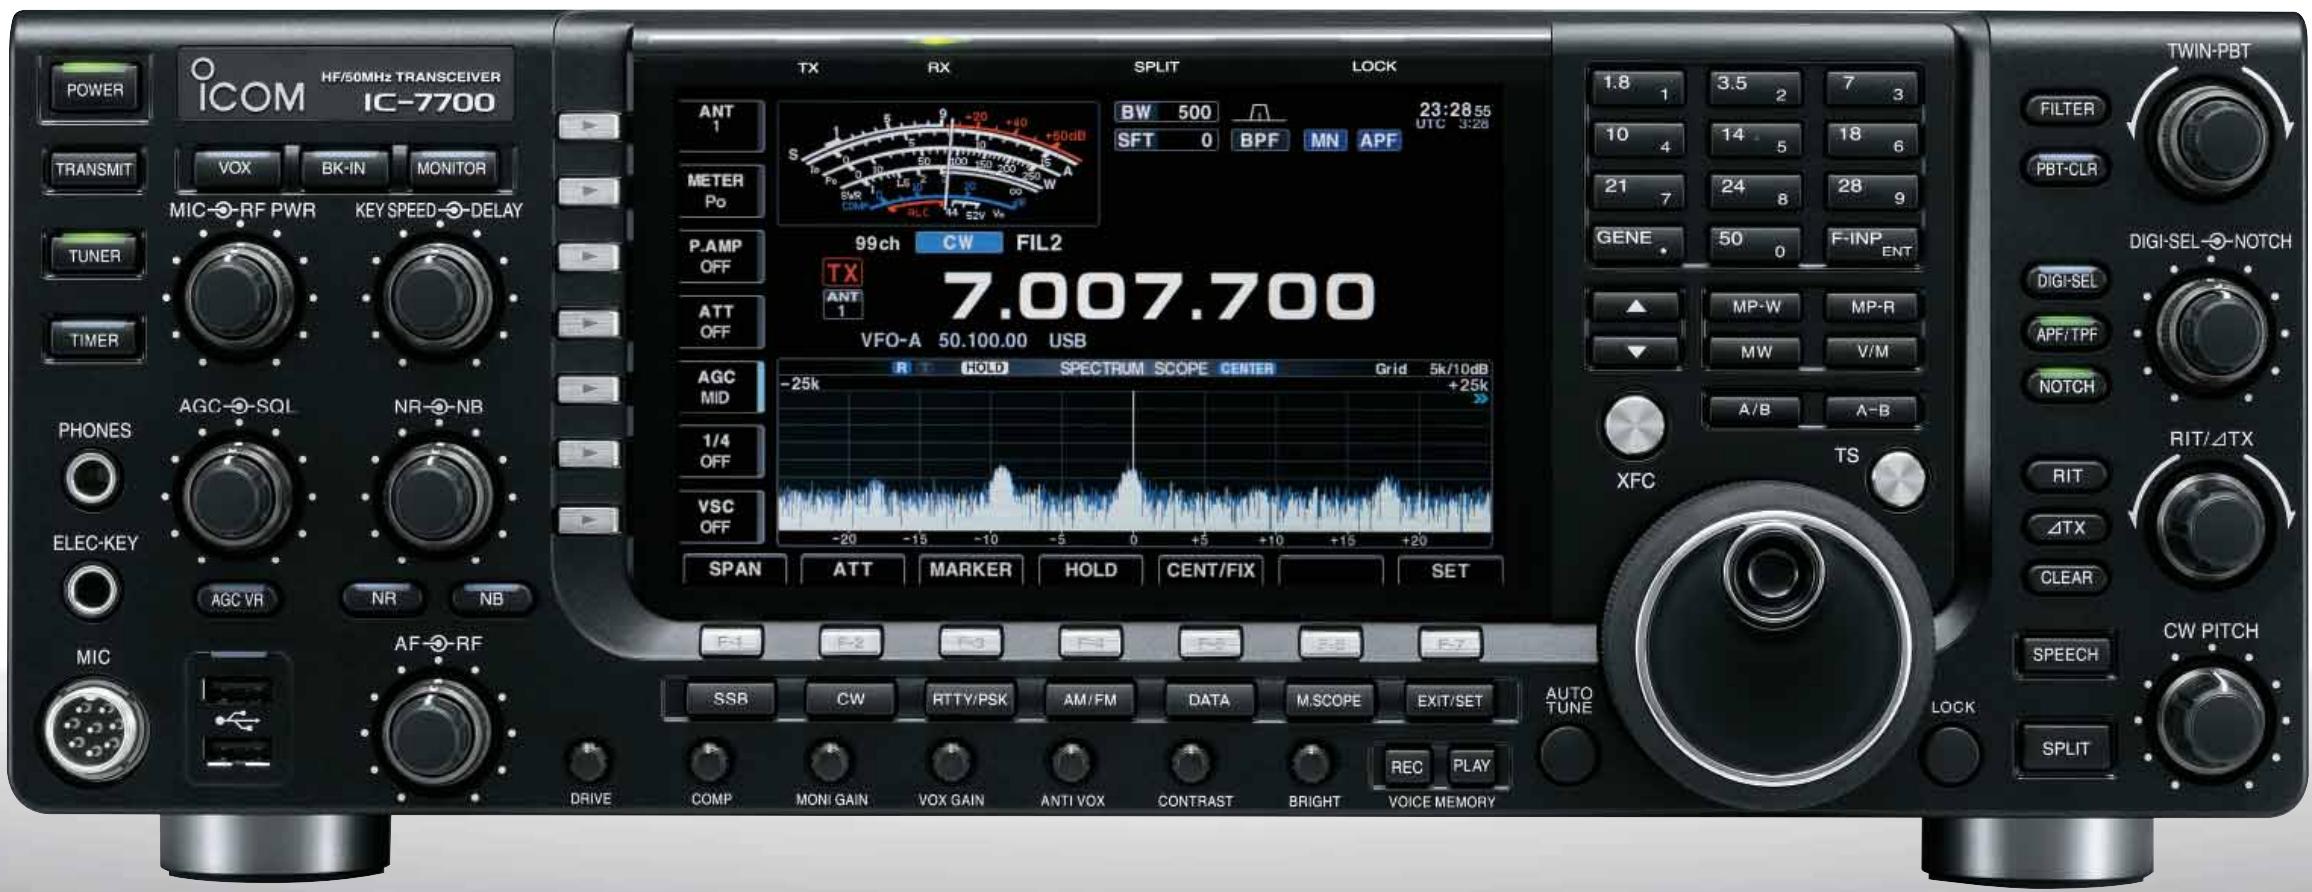Toggle BK-IN break-in mode
The height and width of the screenshot is (892, 2312).
point(343,168)
